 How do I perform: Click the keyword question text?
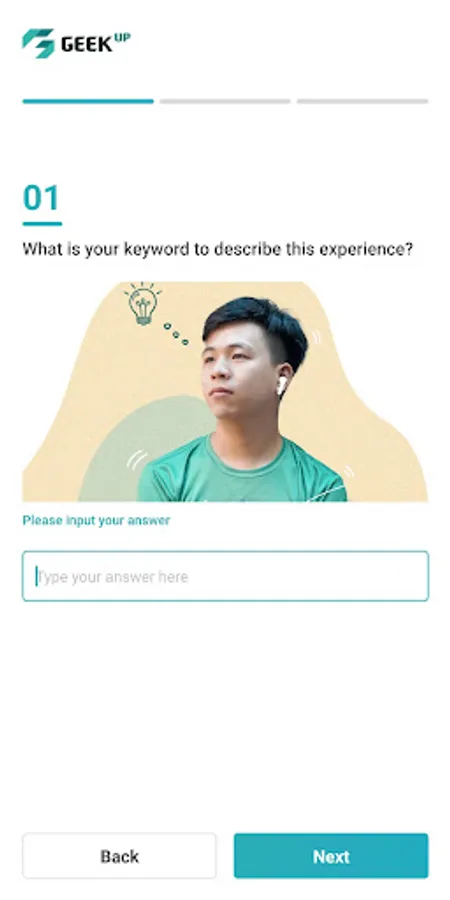click(x=218, y=250)
